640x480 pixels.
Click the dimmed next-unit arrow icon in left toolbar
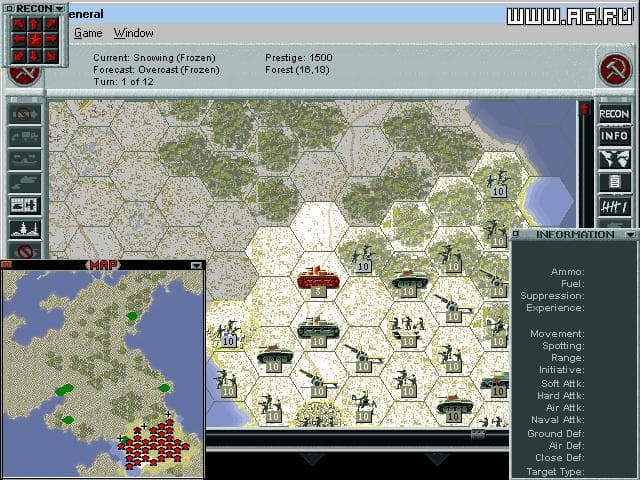point(24,114)
